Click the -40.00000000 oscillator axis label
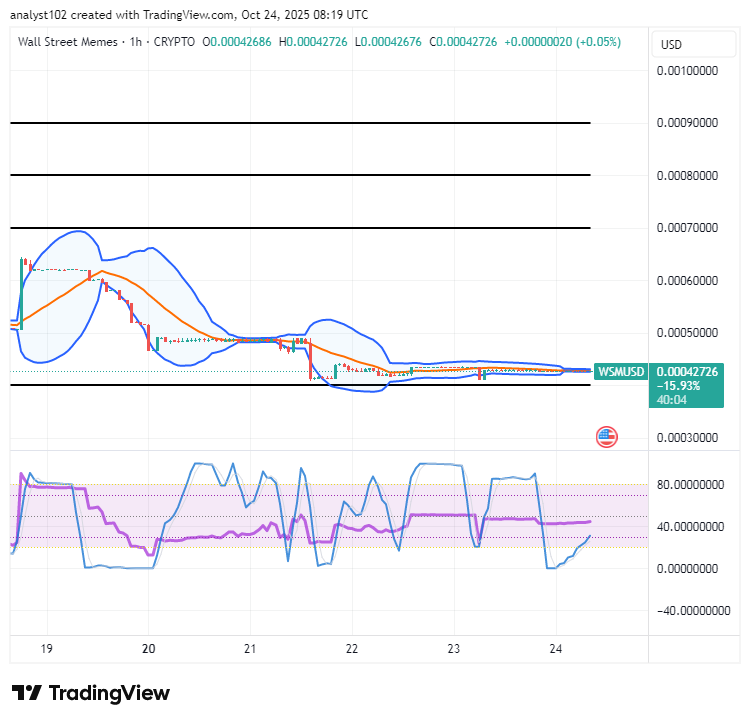 [x=693, y=611]
